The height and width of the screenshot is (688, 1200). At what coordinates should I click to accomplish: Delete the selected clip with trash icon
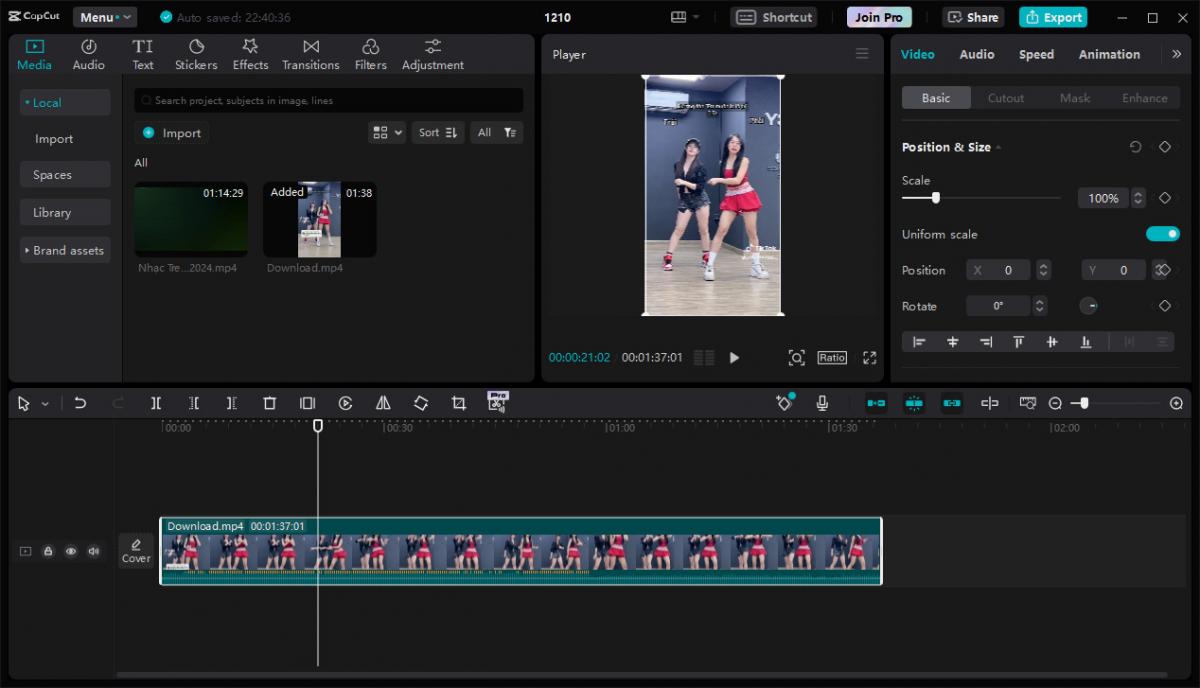269,403
